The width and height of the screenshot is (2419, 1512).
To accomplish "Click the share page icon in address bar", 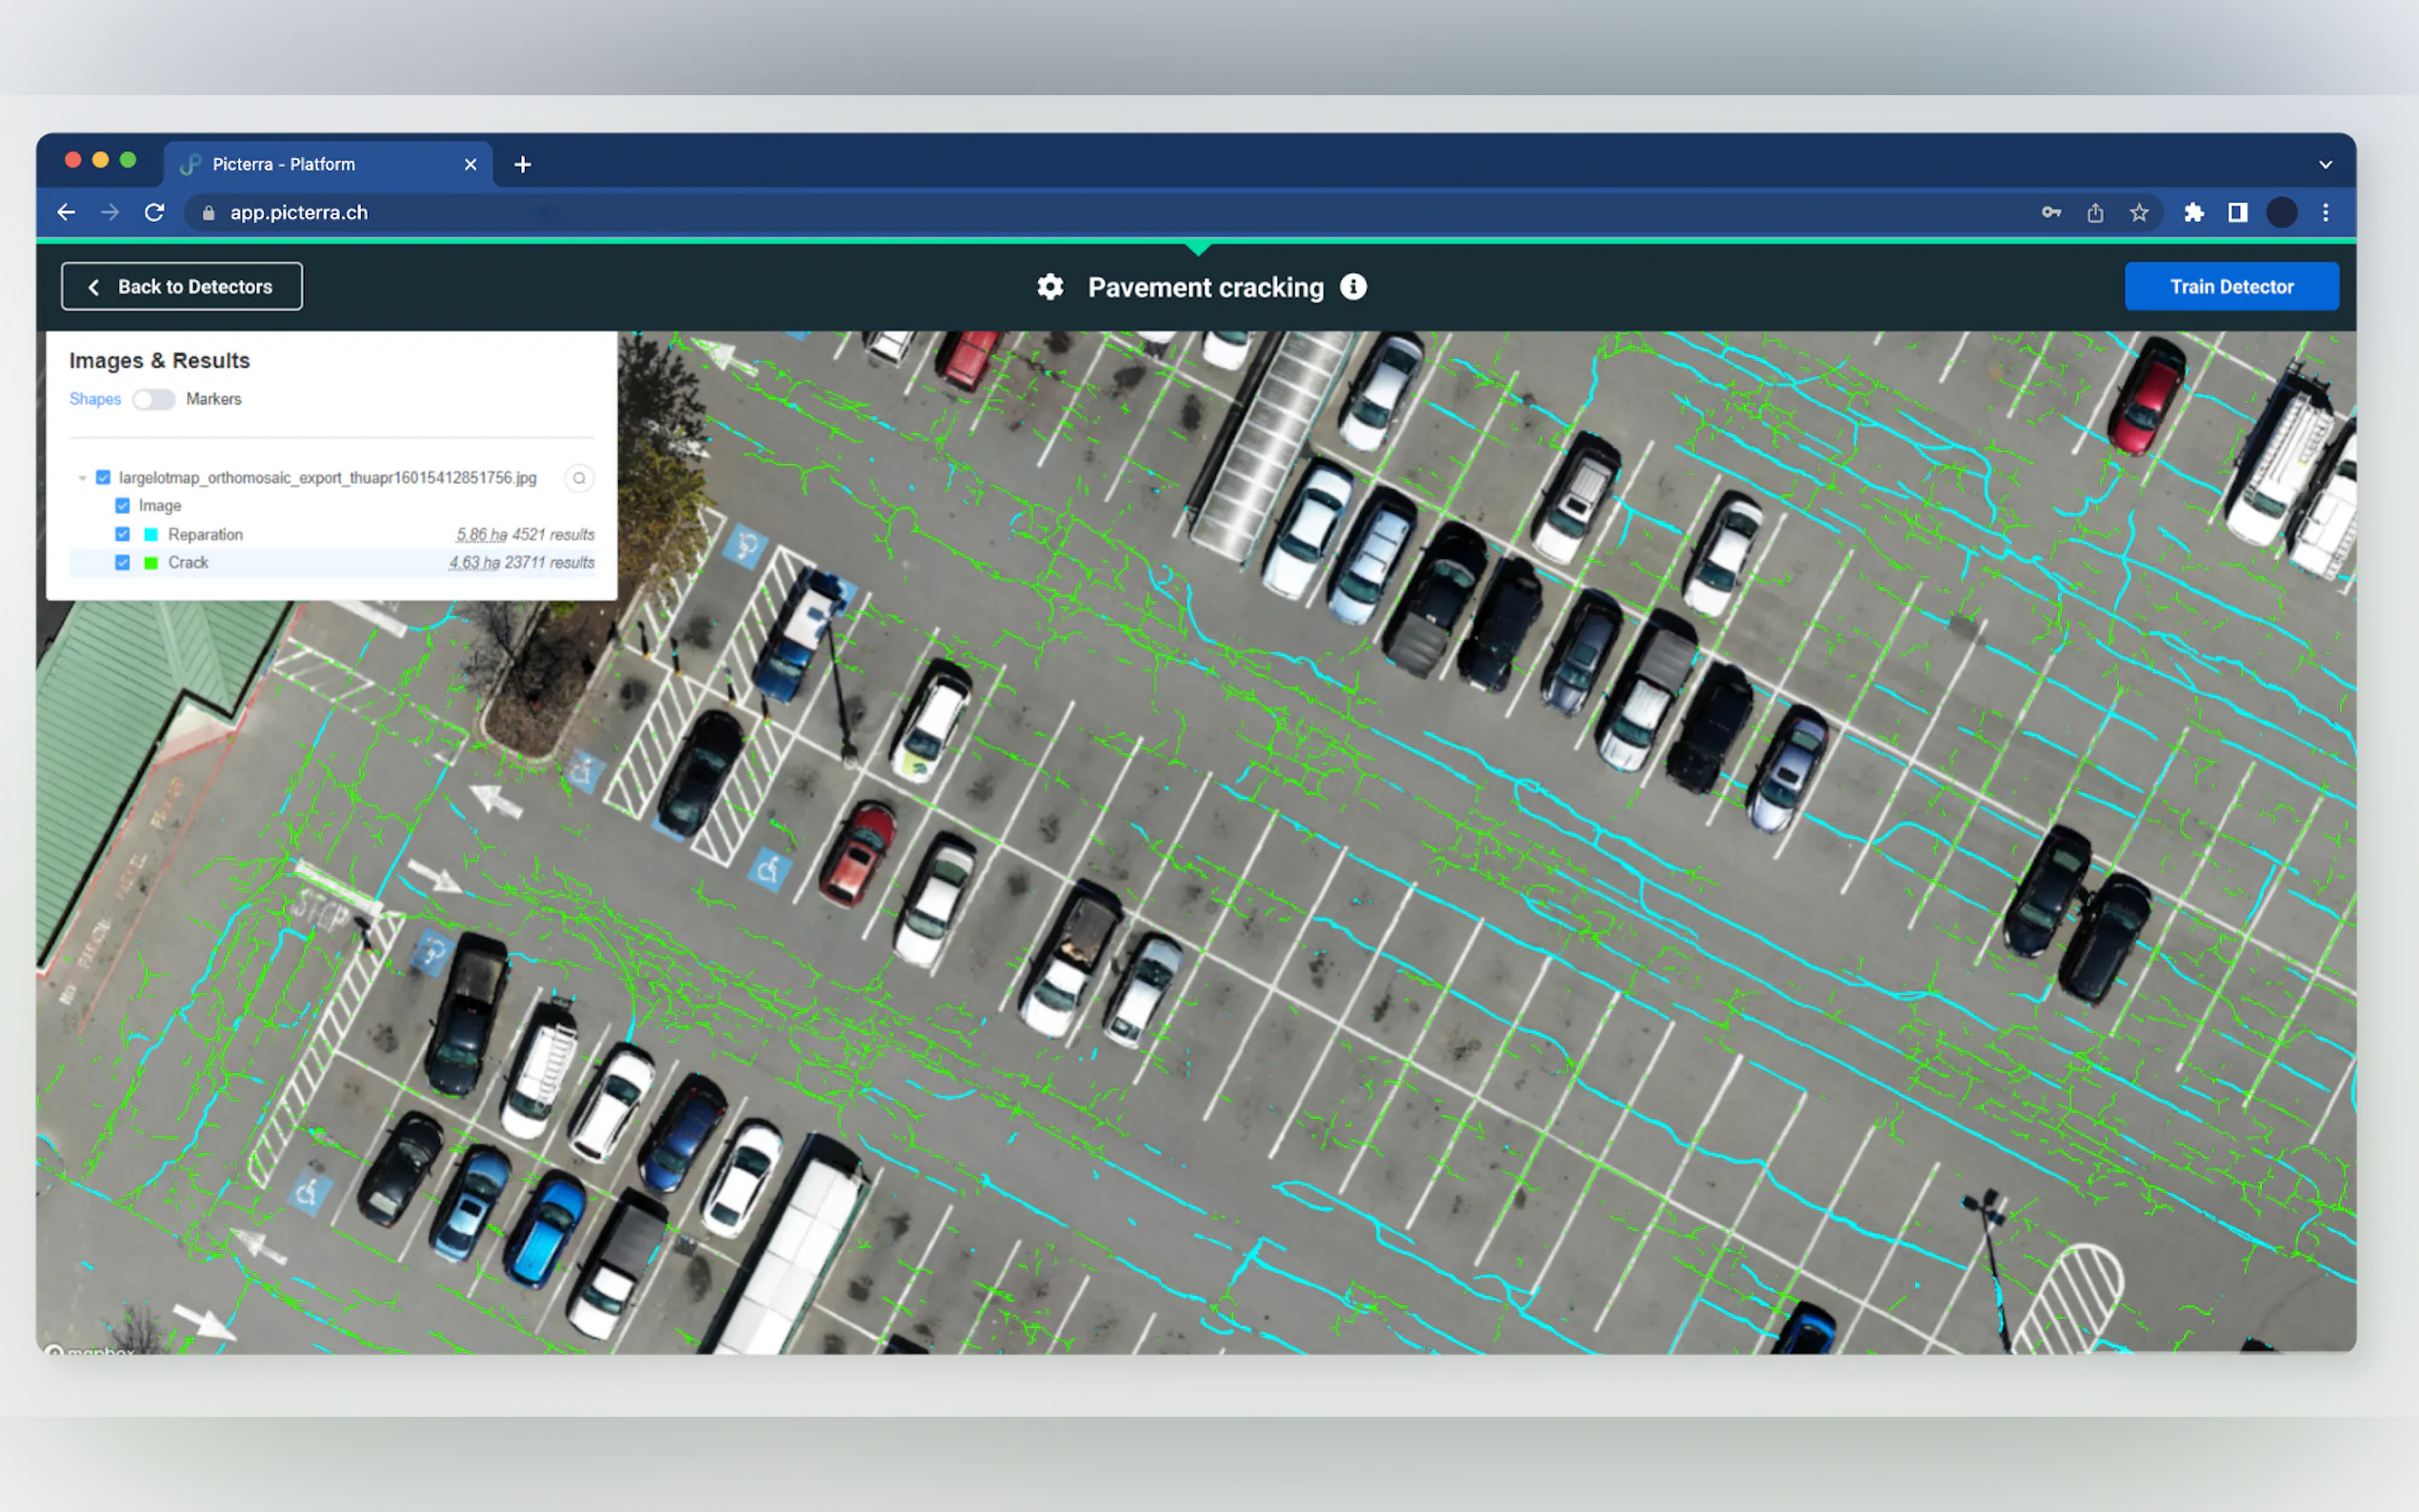I will (2094, 212).
